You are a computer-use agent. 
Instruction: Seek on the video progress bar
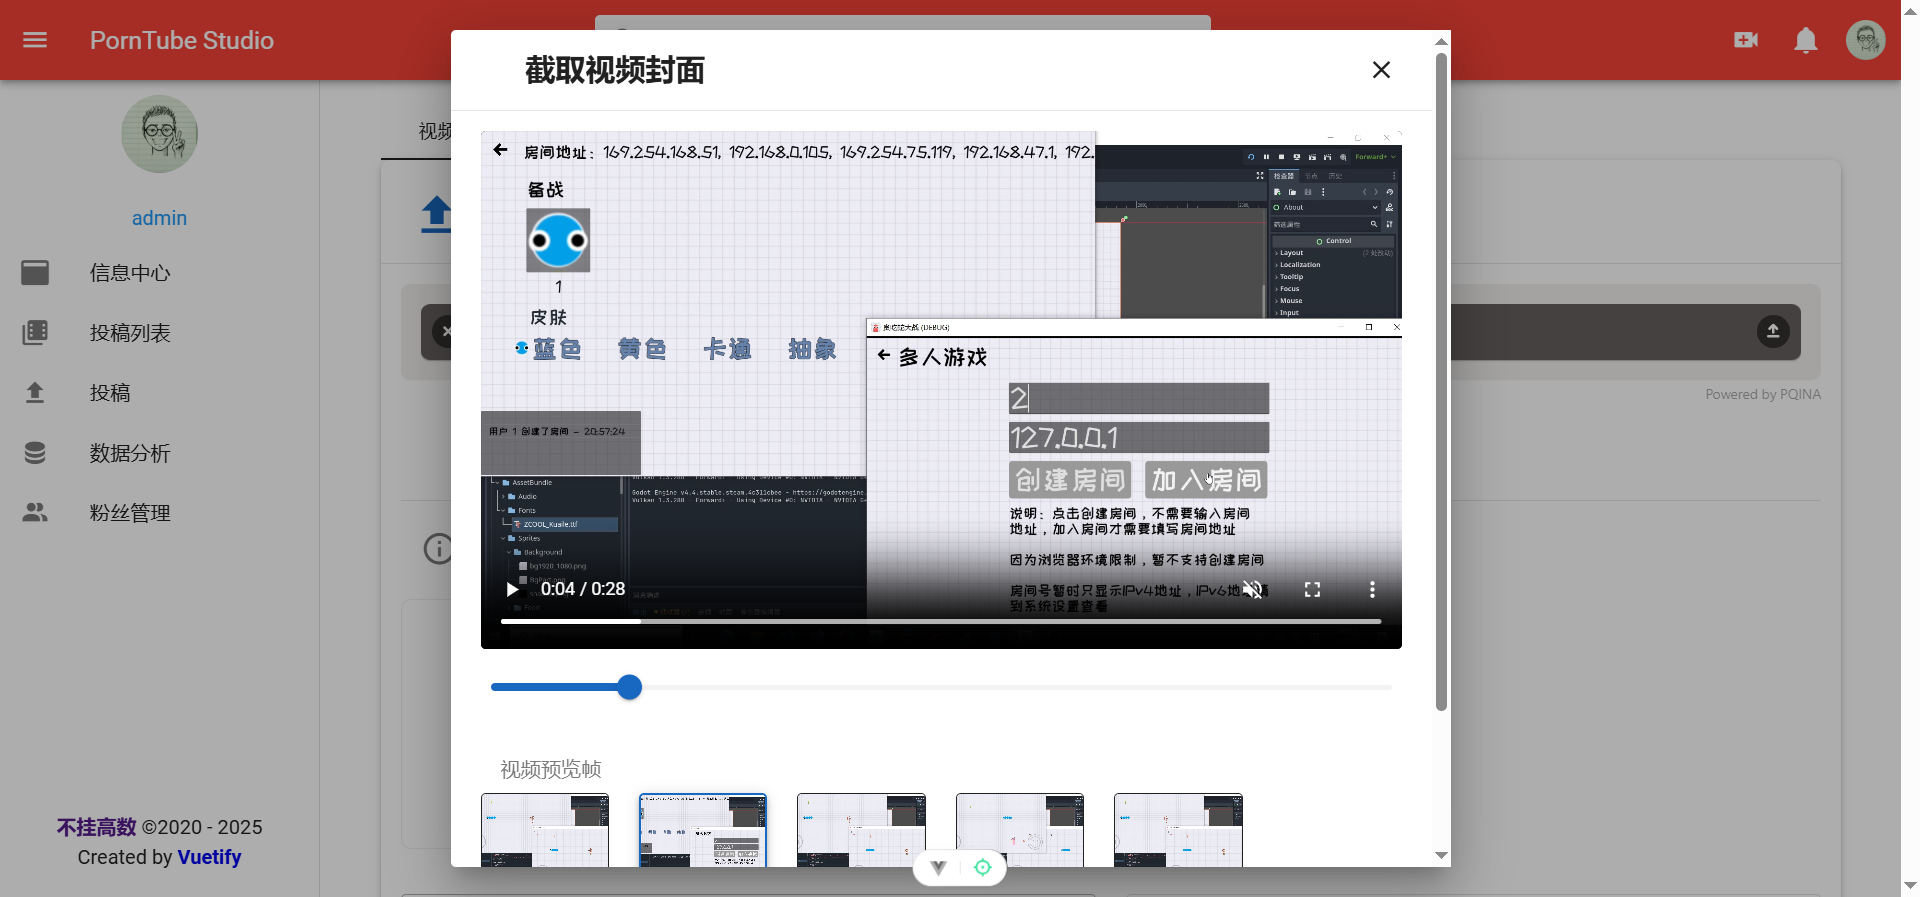tap(941, 622)
